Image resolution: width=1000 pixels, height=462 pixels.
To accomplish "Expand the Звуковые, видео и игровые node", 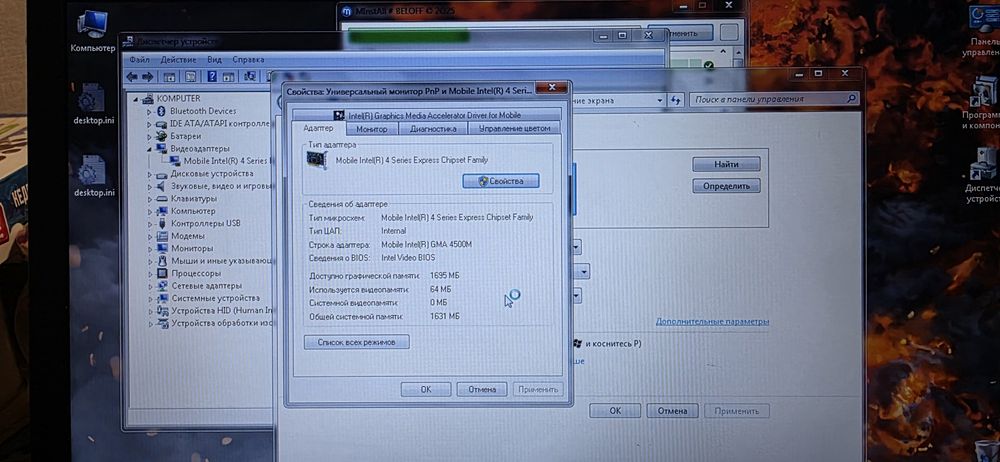I will [149, 186].
